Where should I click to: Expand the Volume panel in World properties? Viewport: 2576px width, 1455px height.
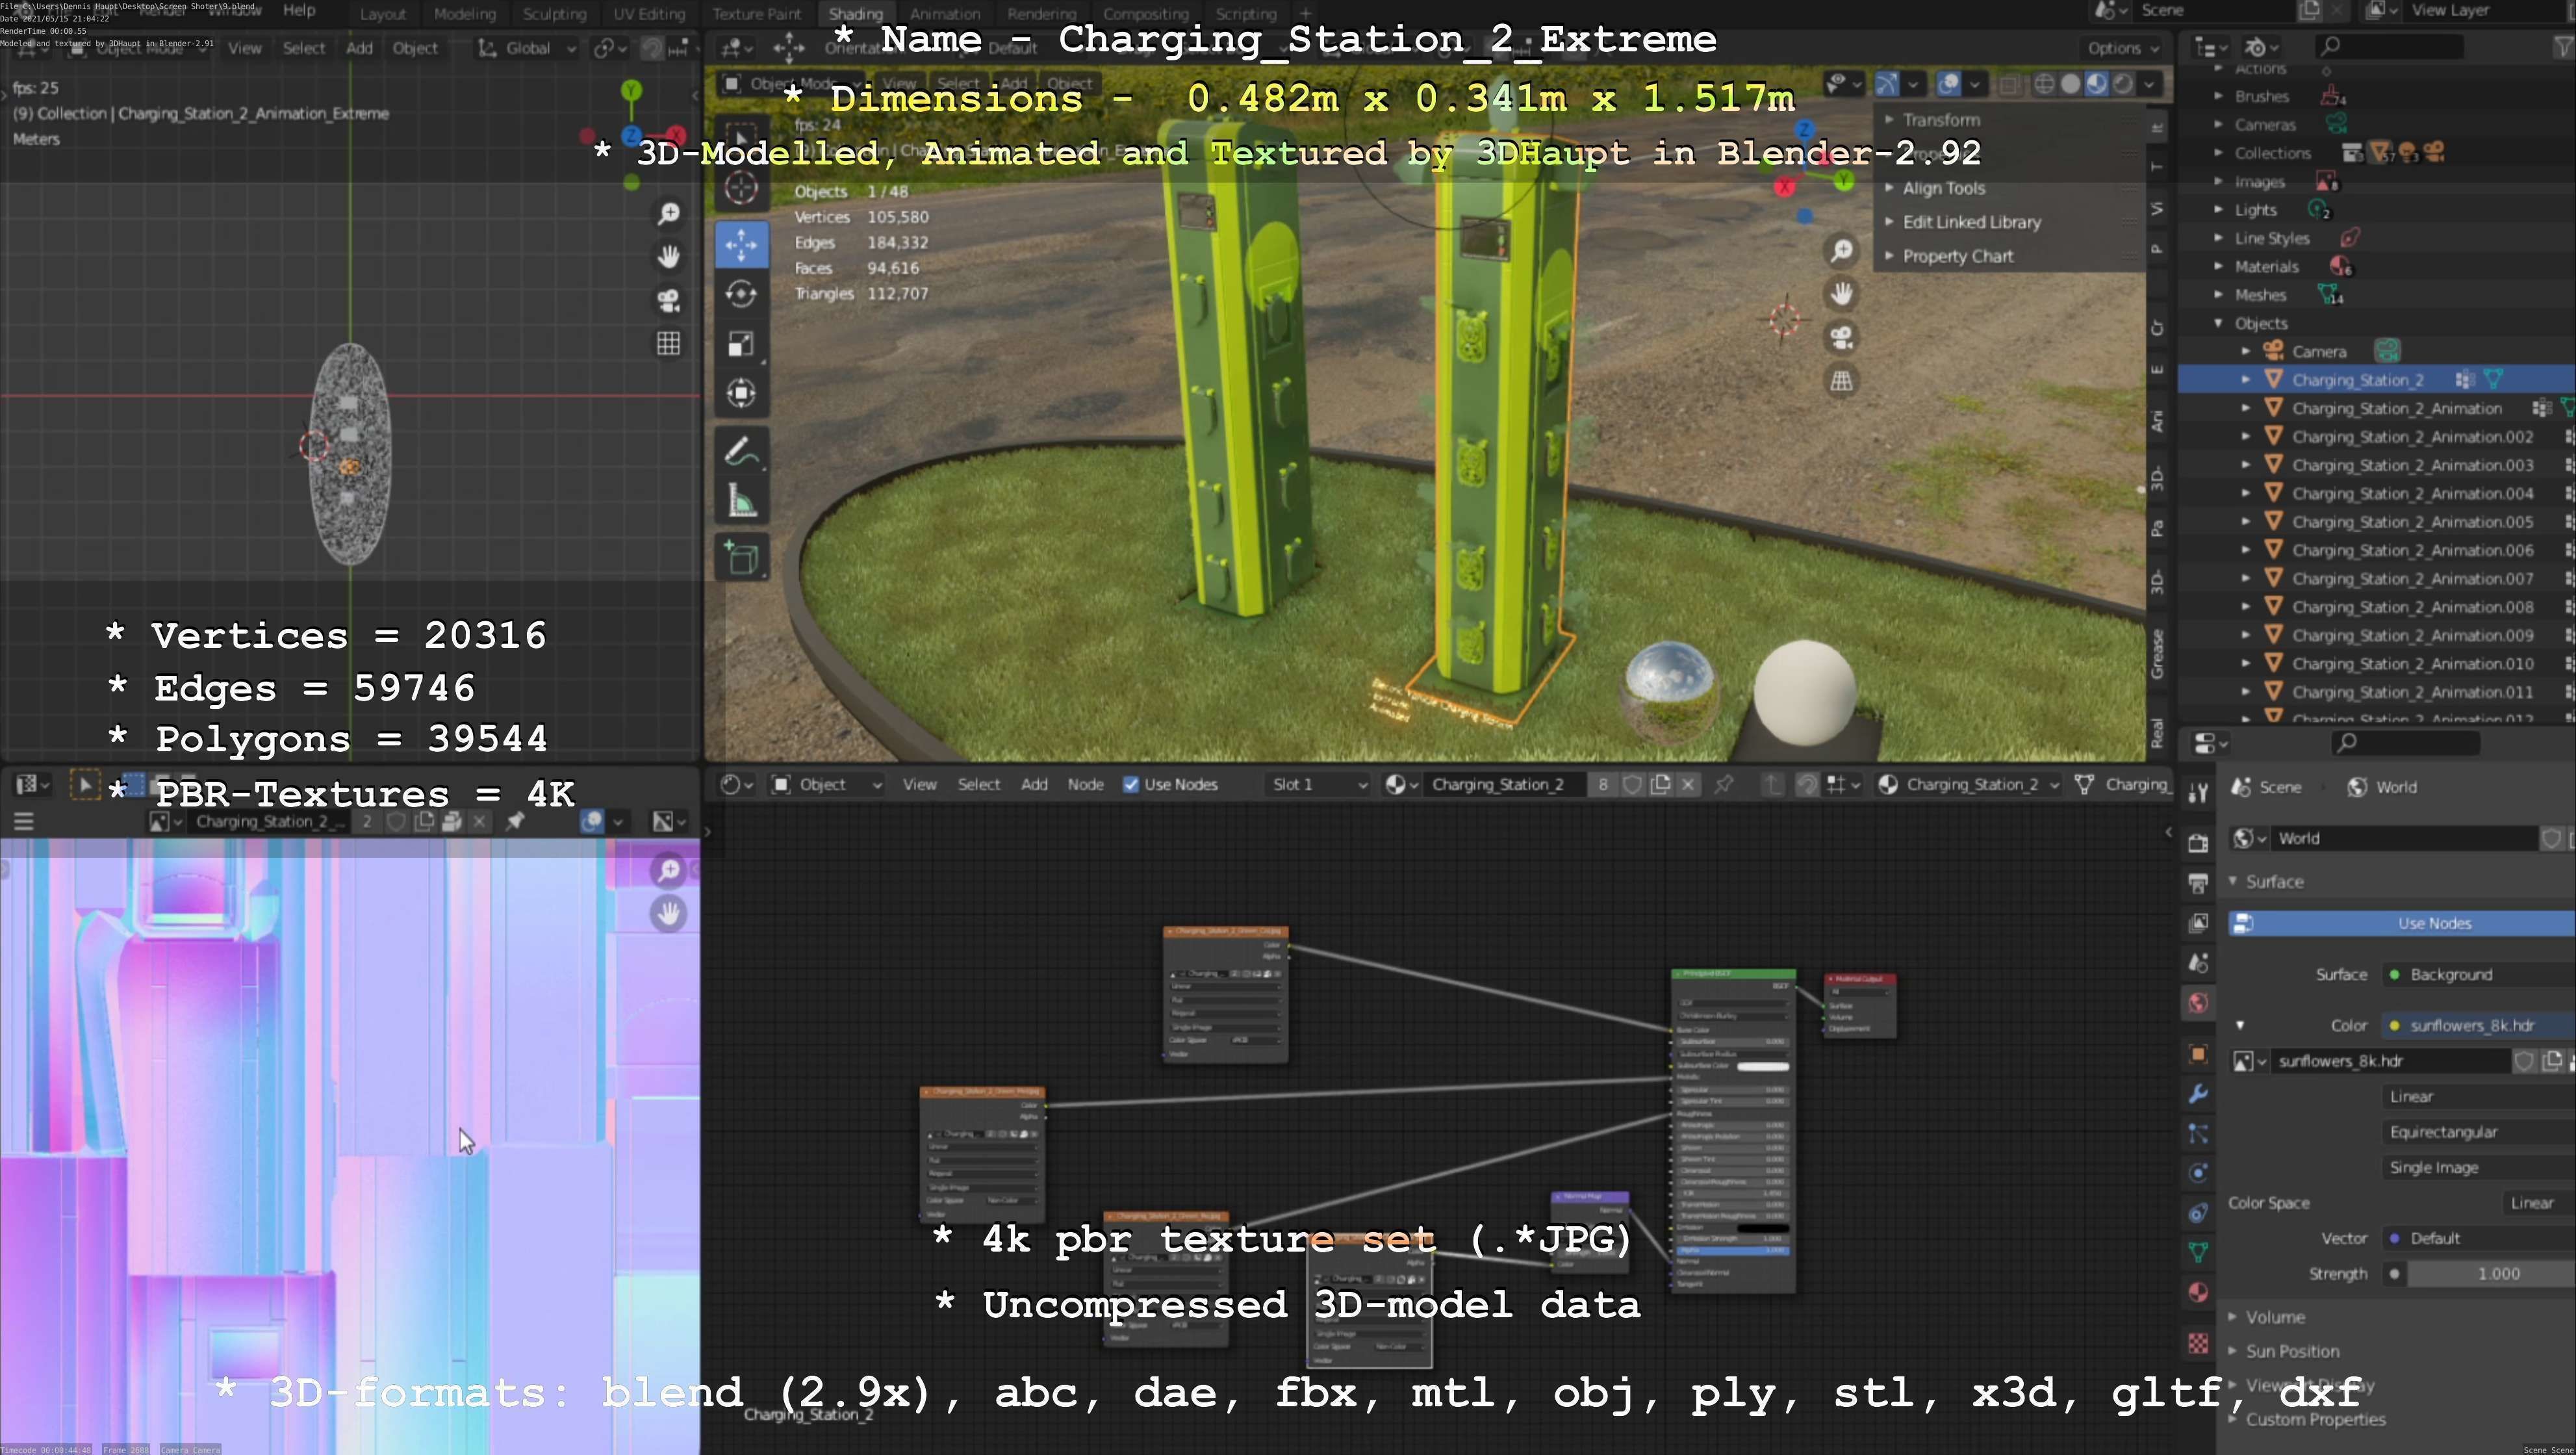point(2274,1317)
